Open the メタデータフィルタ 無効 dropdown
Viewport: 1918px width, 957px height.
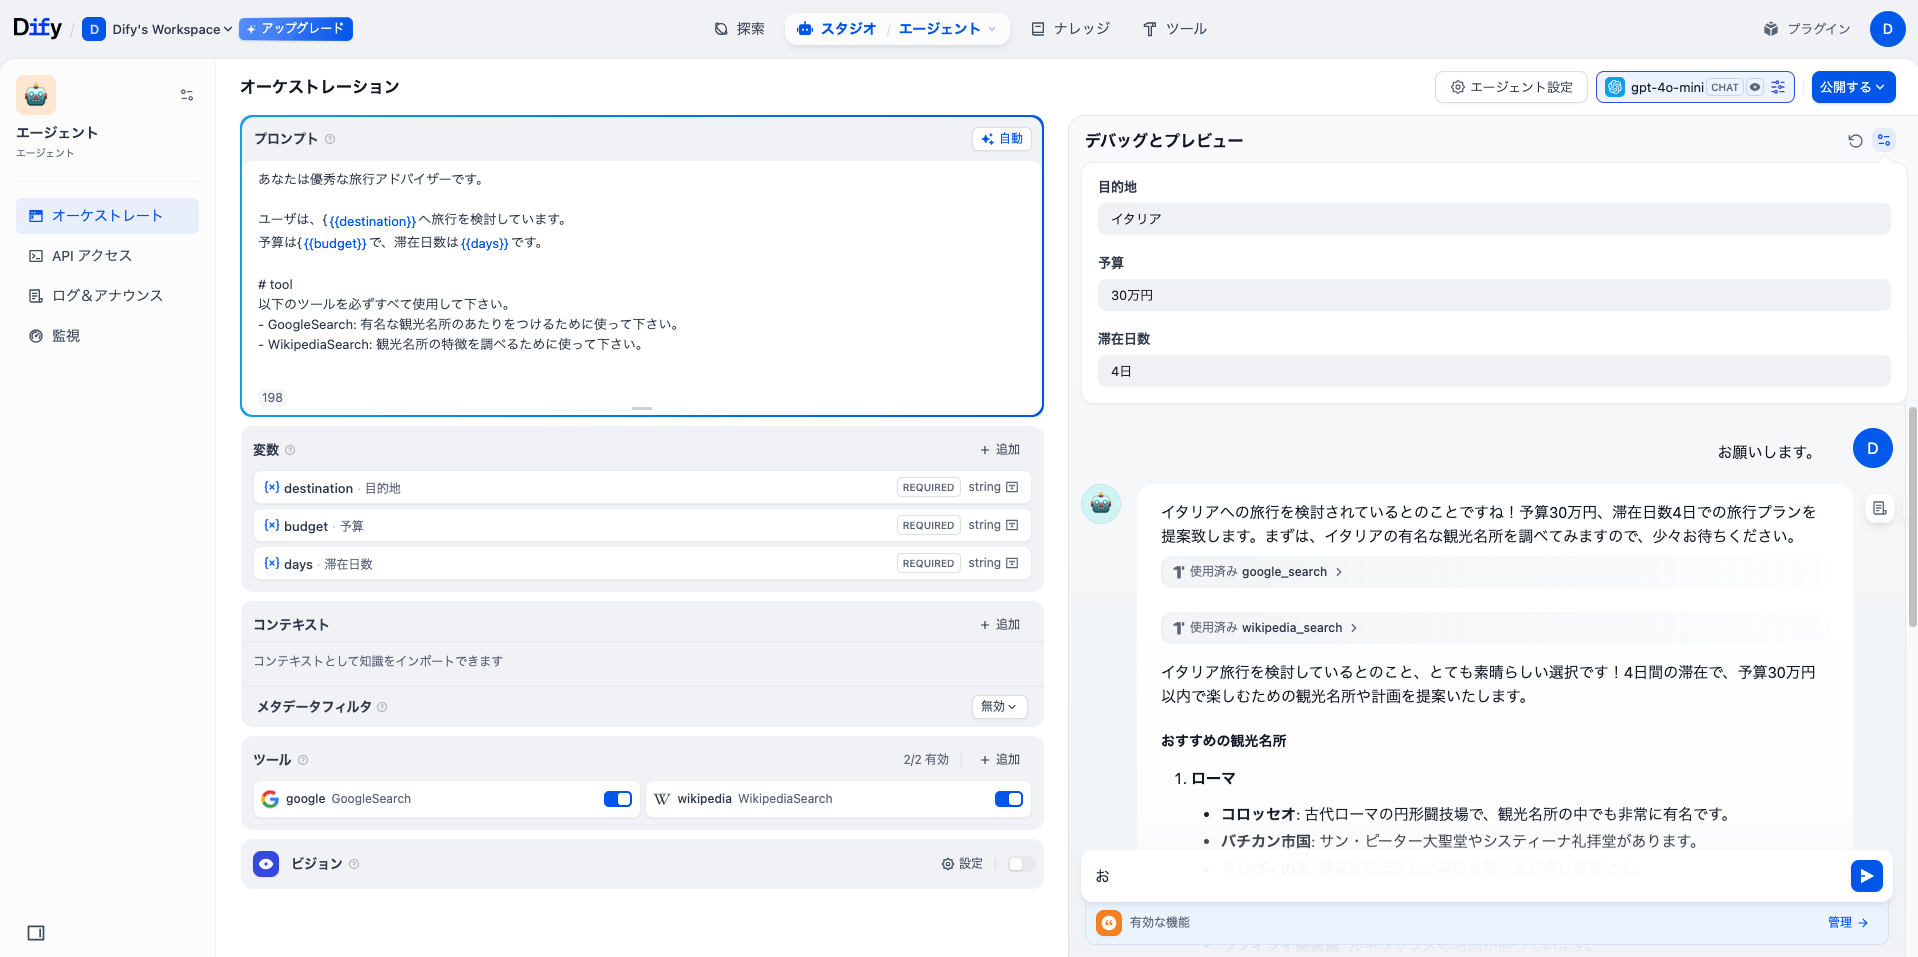pos(998,706)
